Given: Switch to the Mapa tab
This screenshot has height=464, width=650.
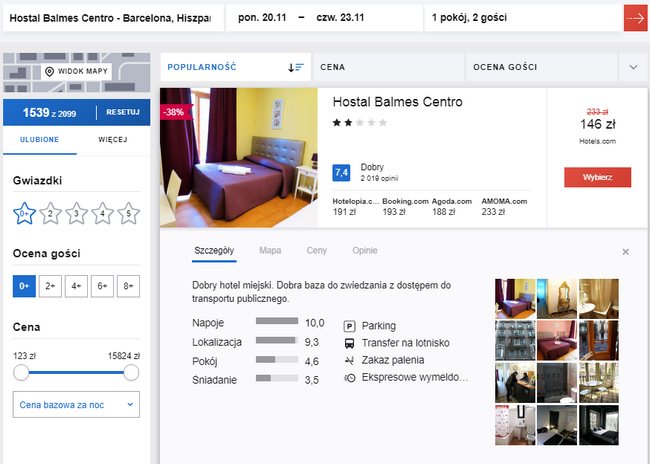Looking at the screenshot, I should coord(270,251).
